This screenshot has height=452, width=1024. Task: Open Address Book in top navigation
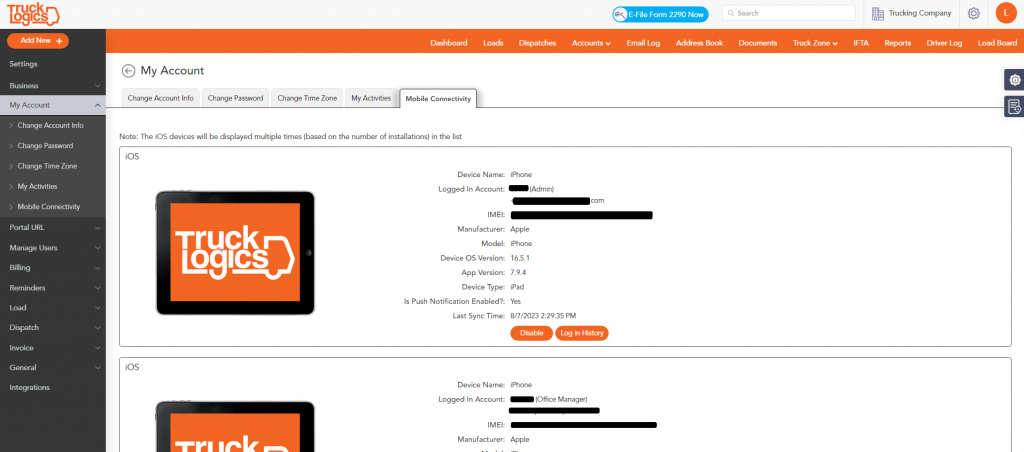(x=699, y=43)
